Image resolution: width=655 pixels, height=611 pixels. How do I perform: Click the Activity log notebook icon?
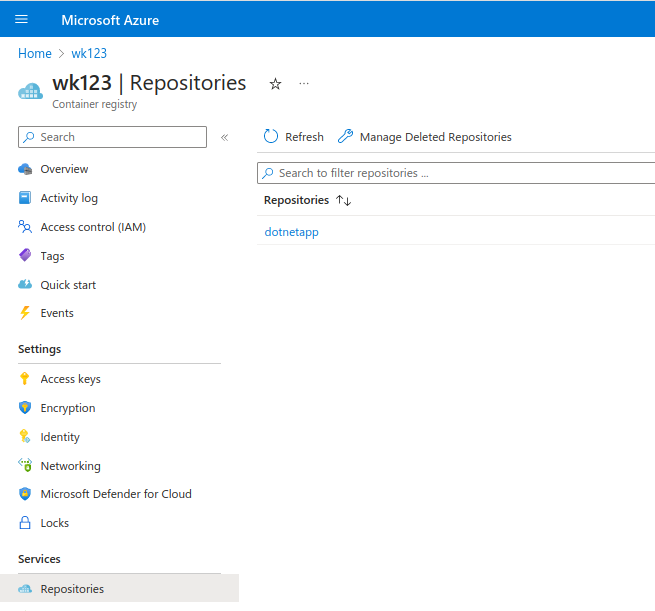(25, 198)
